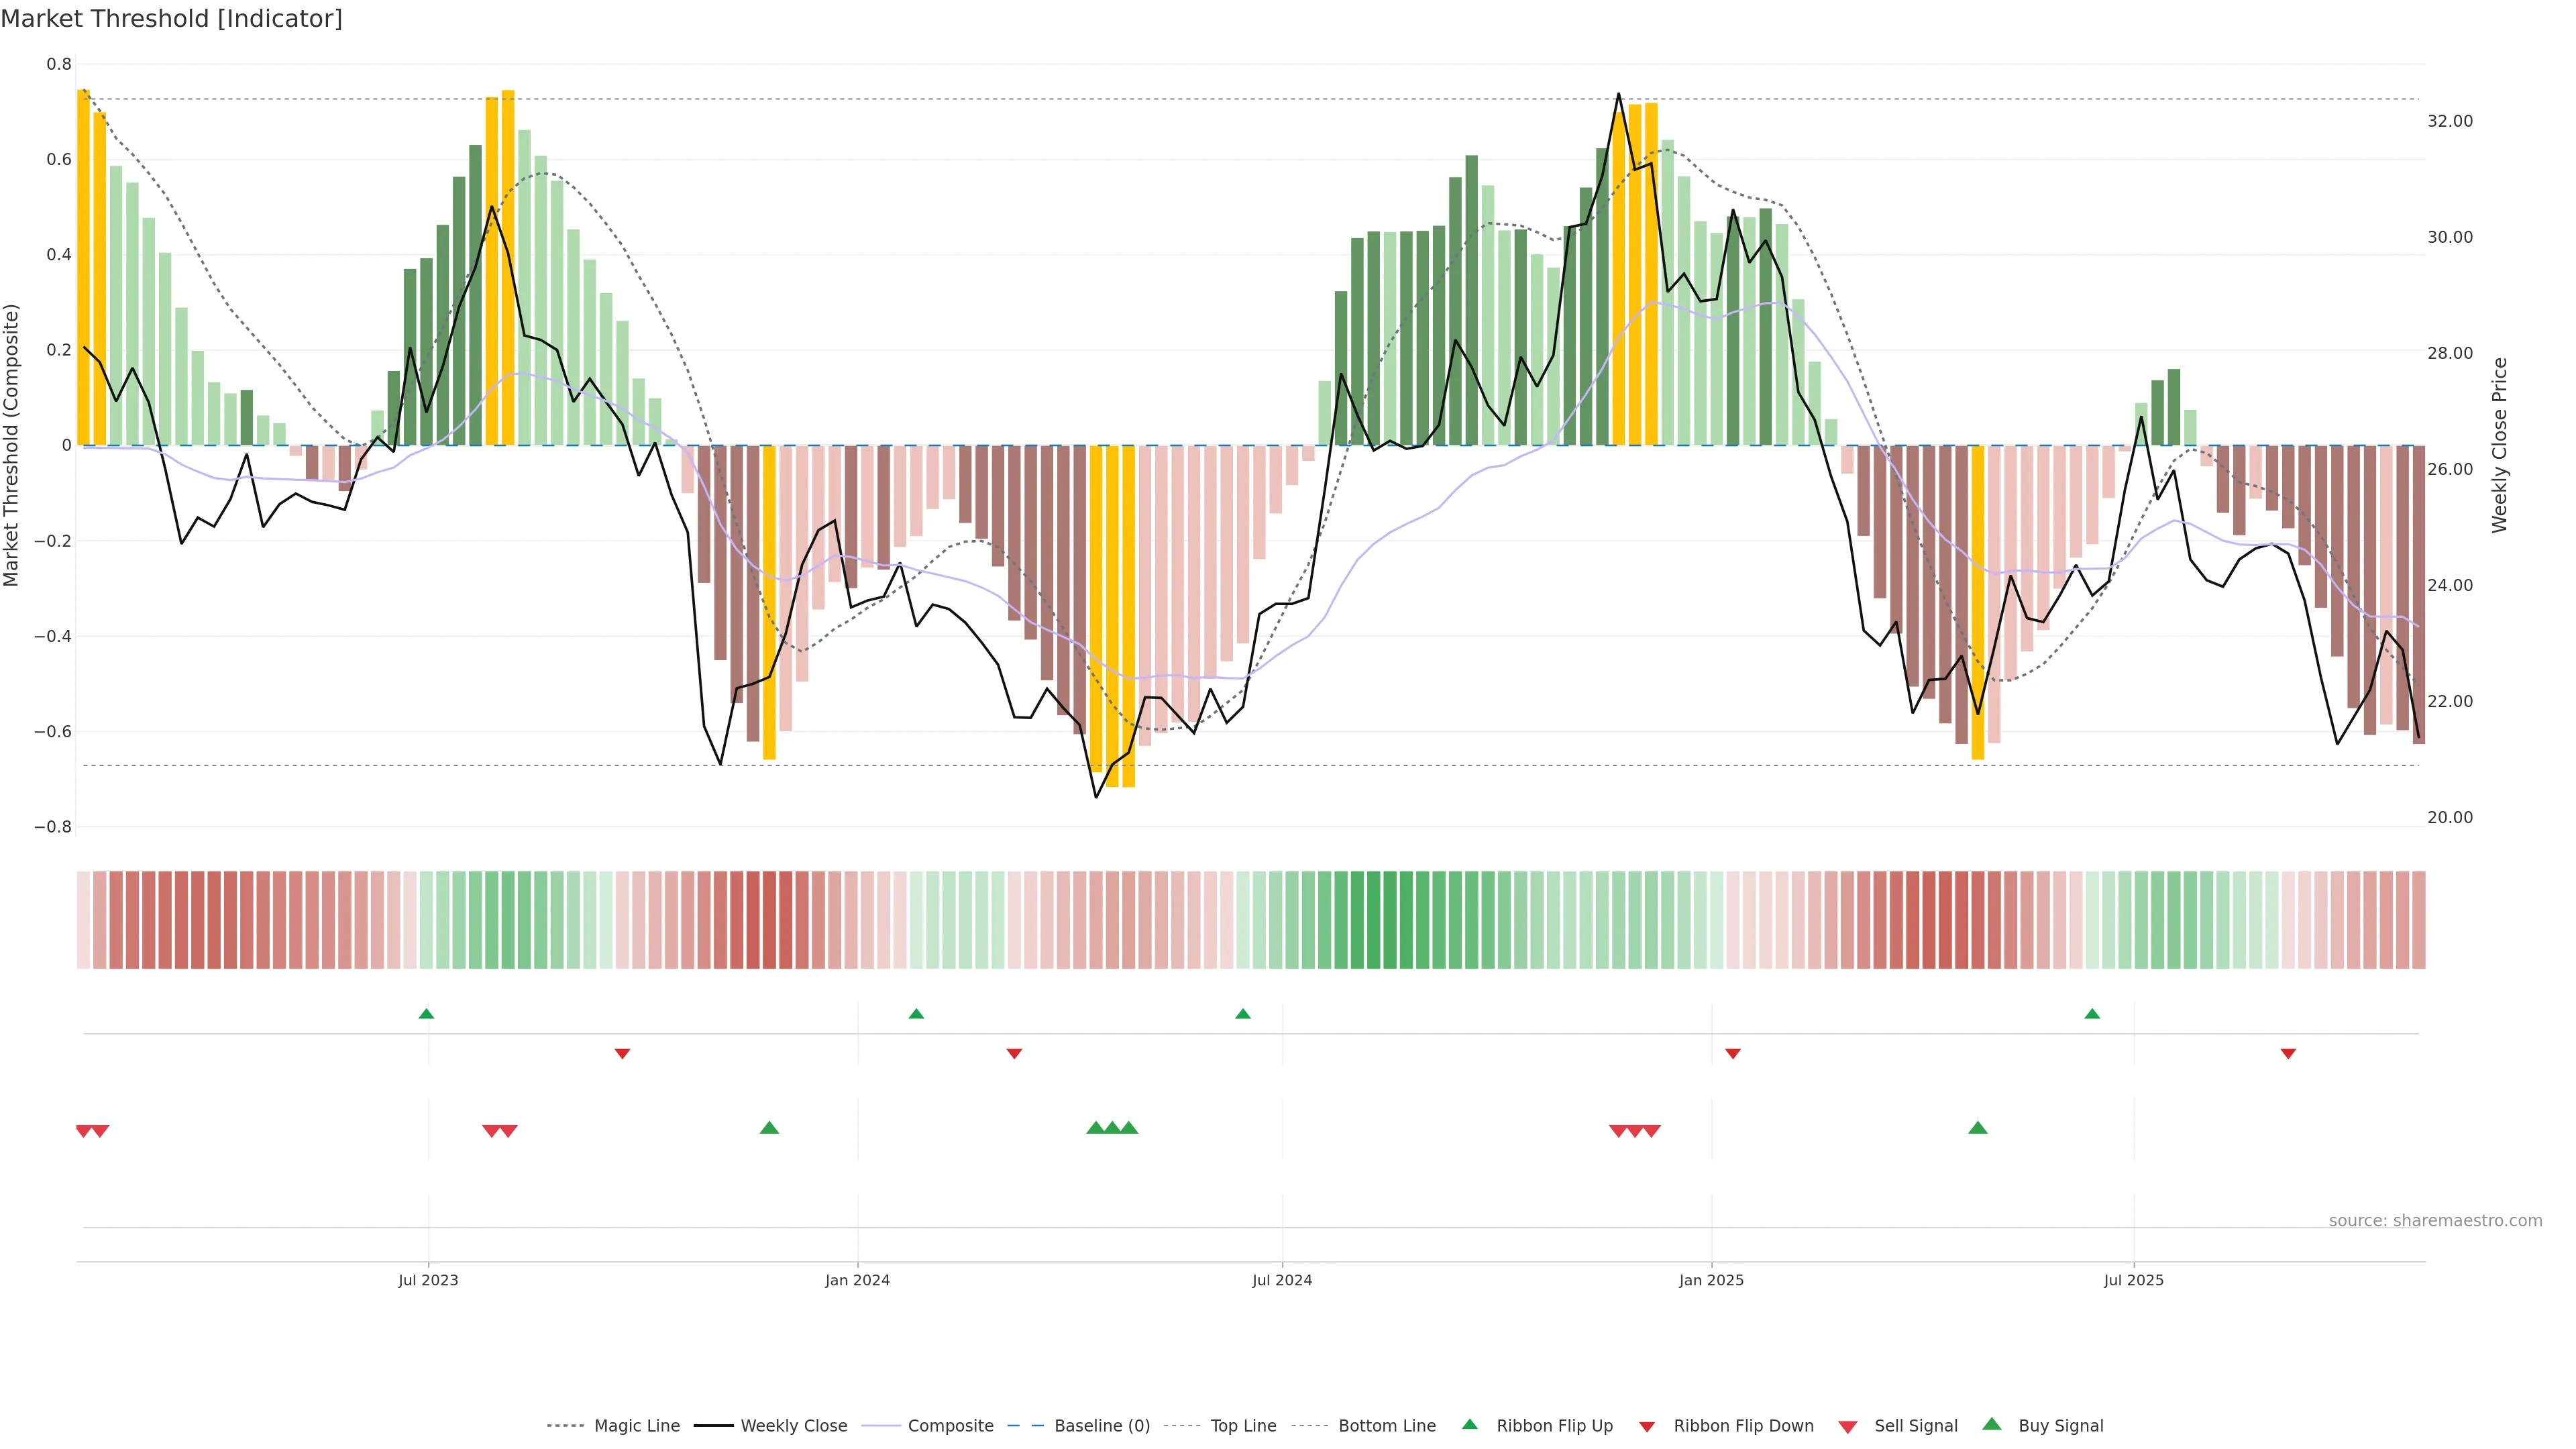2576x1449 pixels.
Task: Click the green flip-up marker nearest Jul 2025
Action: [2092, 1014]
